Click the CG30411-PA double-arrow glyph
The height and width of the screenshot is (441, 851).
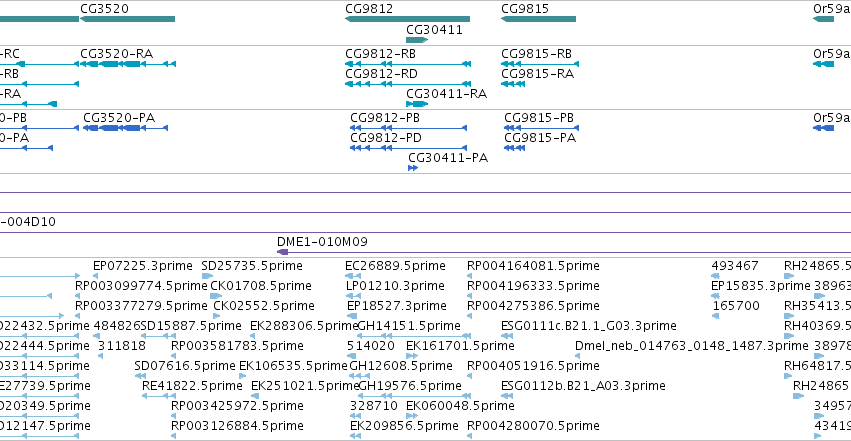coord(413,168)
